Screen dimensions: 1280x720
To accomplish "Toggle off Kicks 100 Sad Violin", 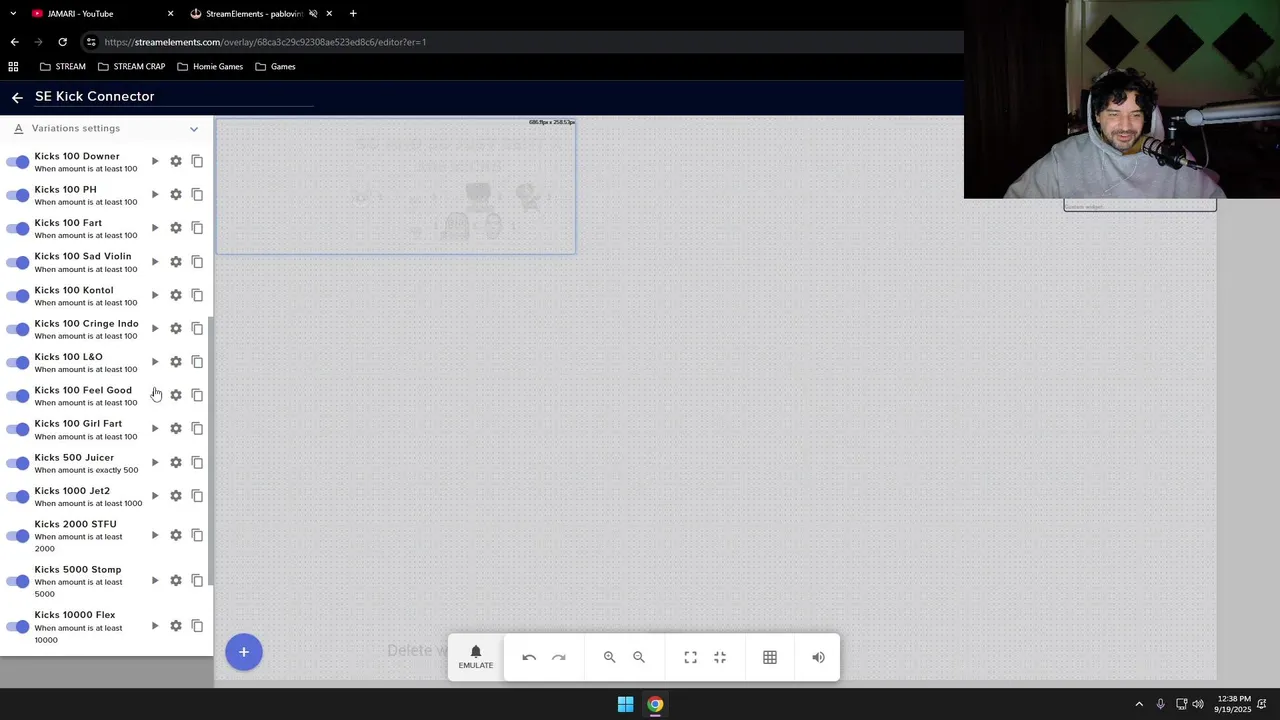I will coord(18,262).
